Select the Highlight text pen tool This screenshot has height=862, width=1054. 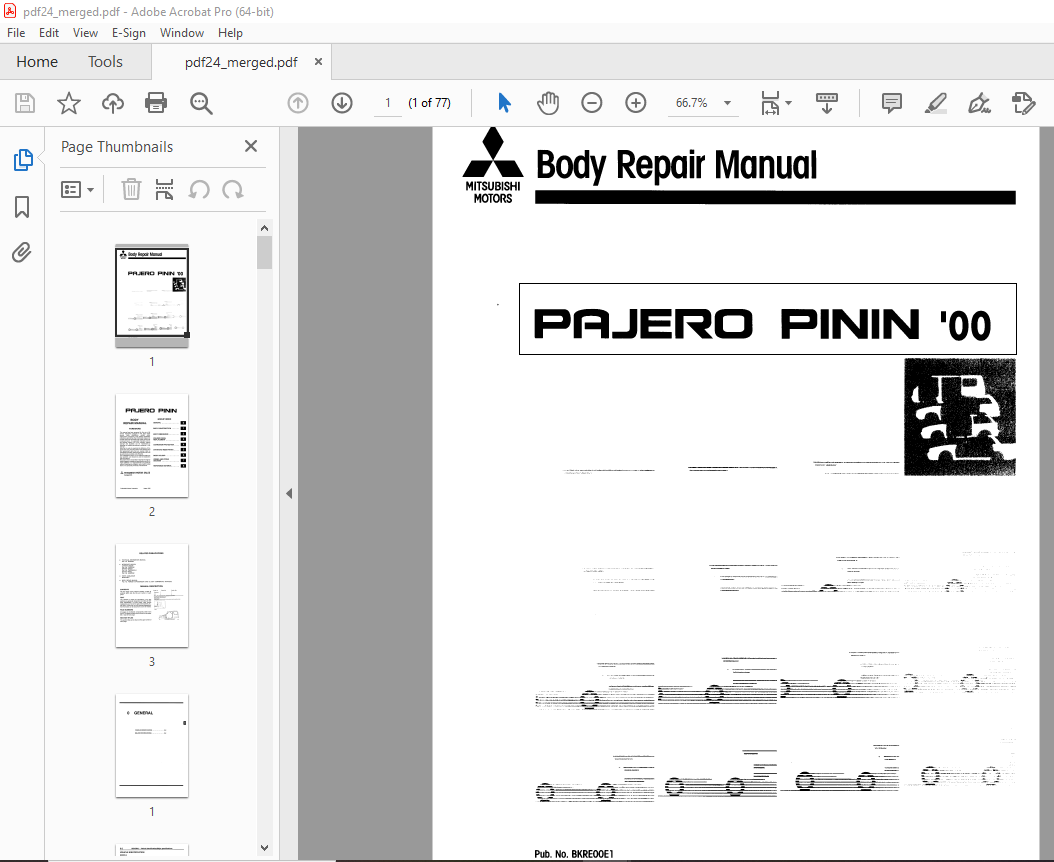(x=936, y=103)
